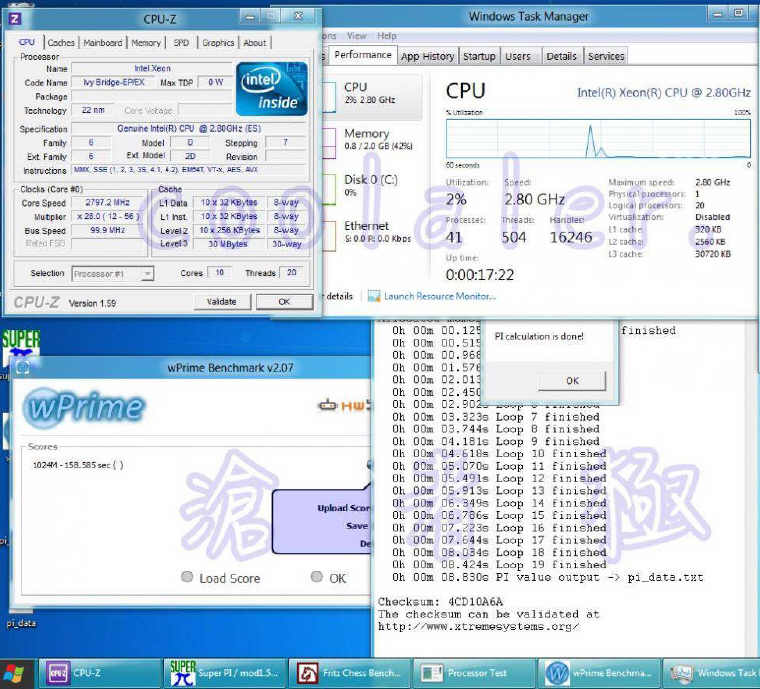
Task: Open the Details tab in Task Manager
Action: pos(561,56)
